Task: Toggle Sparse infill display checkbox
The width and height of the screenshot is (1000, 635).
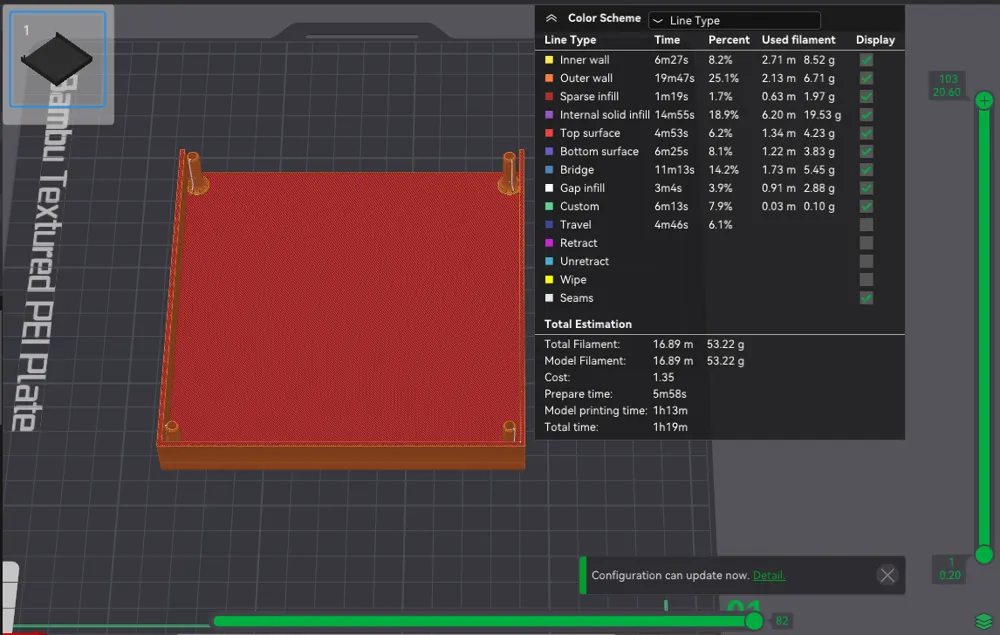Action: click(x=866, y=97)
